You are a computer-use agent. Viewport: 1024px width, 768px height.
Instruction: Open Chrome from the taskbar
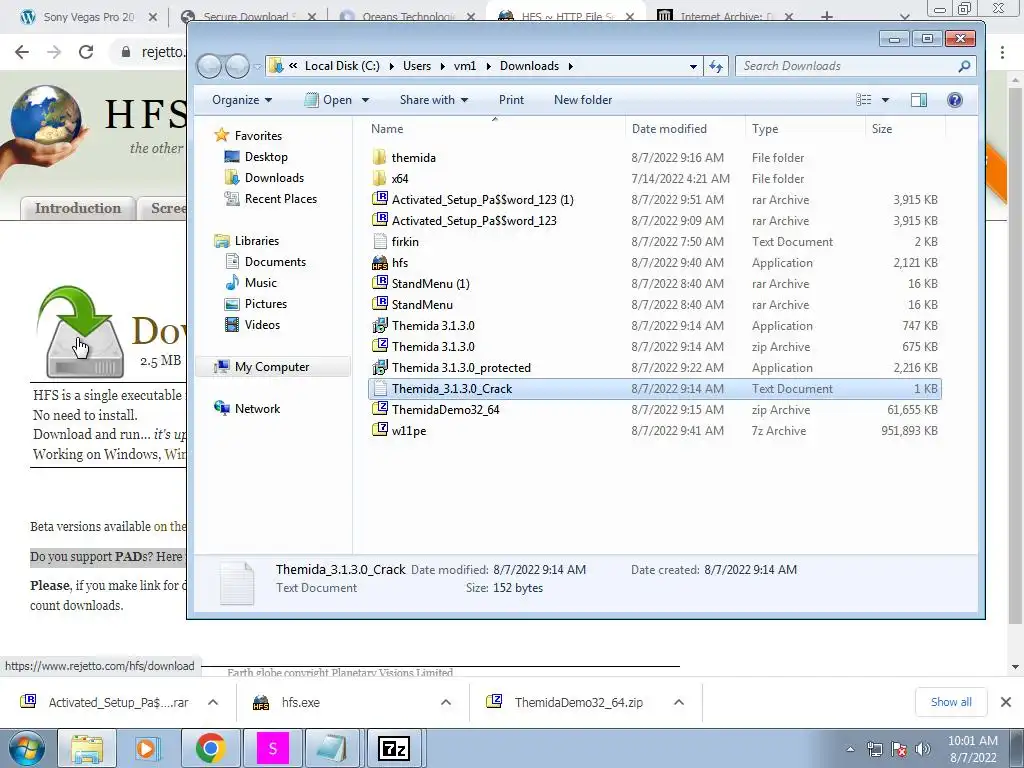pyautogui.click(x=210, y=748)
